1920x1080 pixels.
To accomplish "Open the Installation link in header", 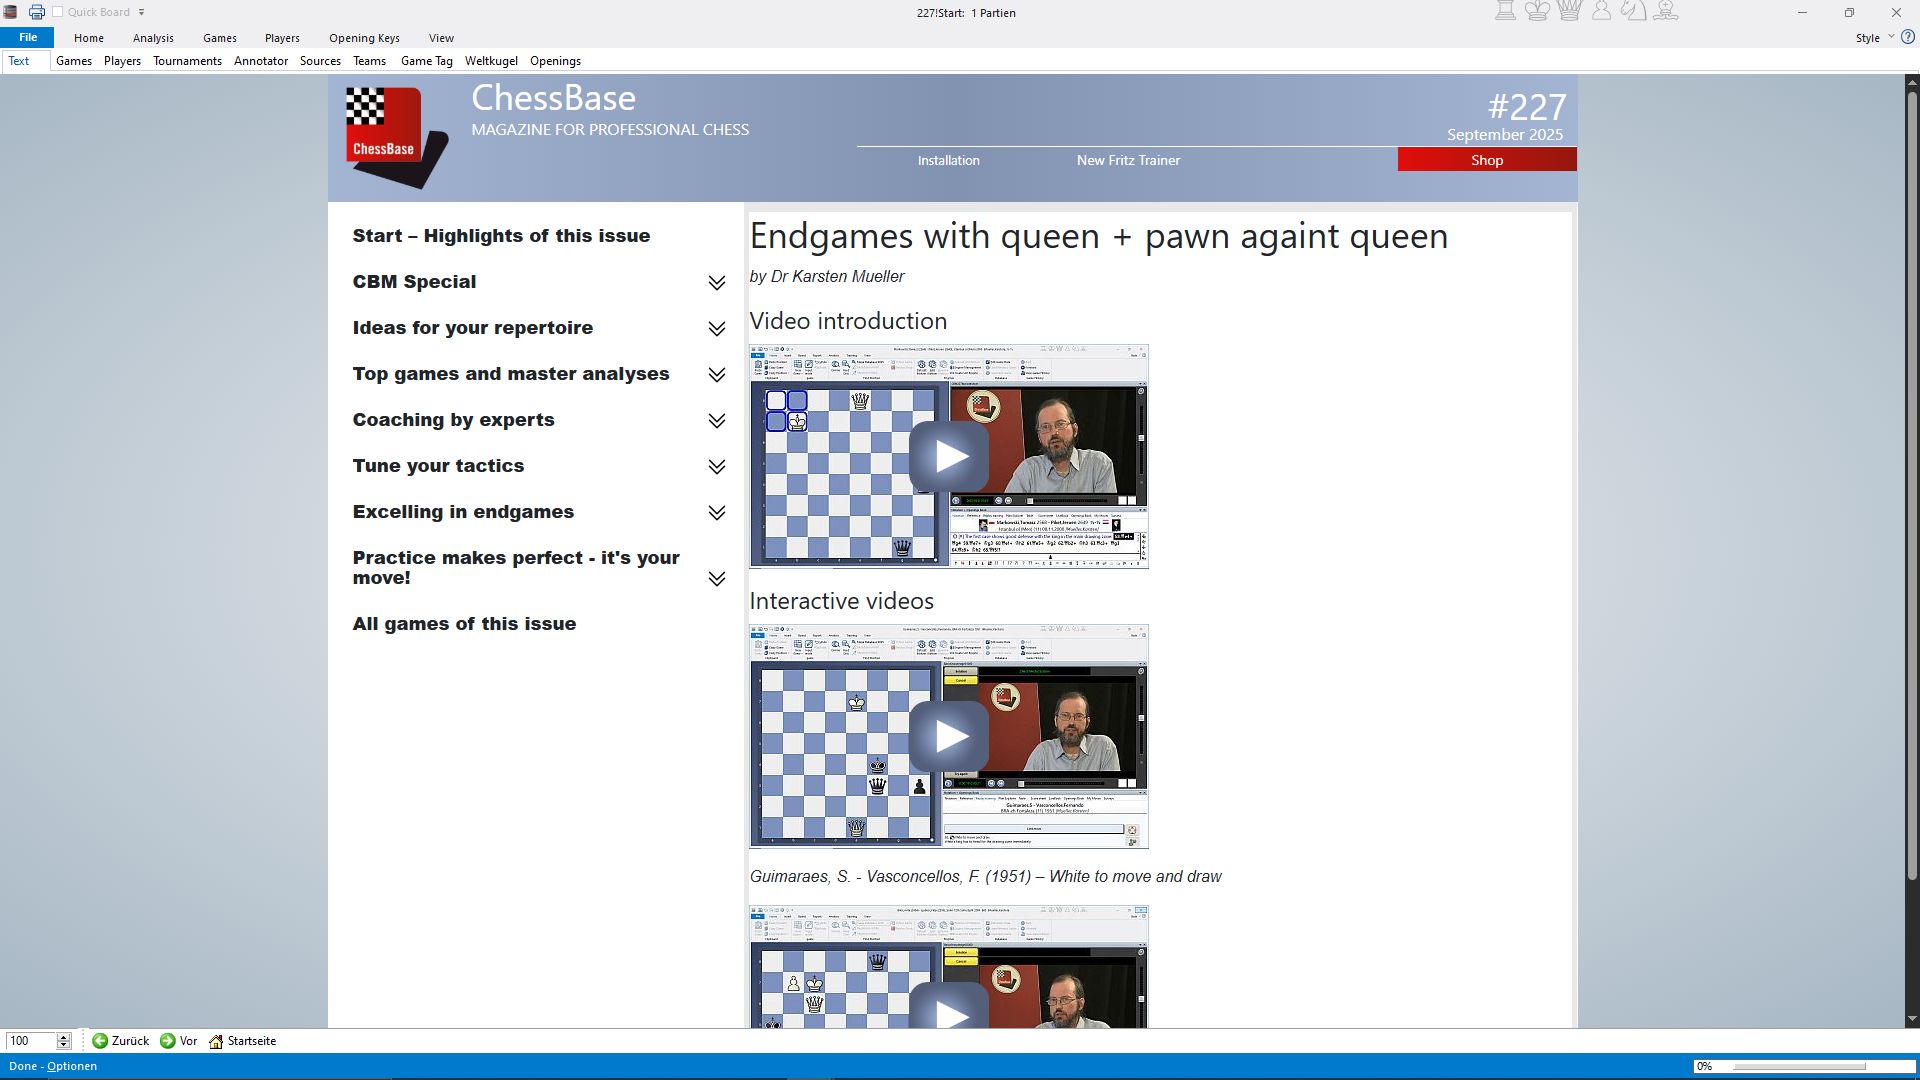I will [x=949, y=160].
